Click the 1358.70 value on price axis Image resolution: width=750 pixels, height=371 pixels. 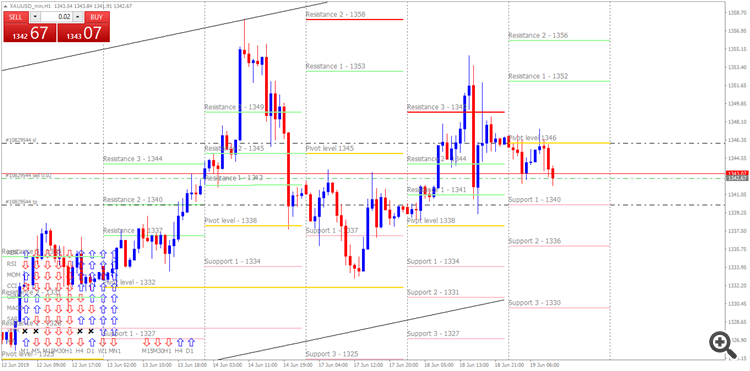736,13
